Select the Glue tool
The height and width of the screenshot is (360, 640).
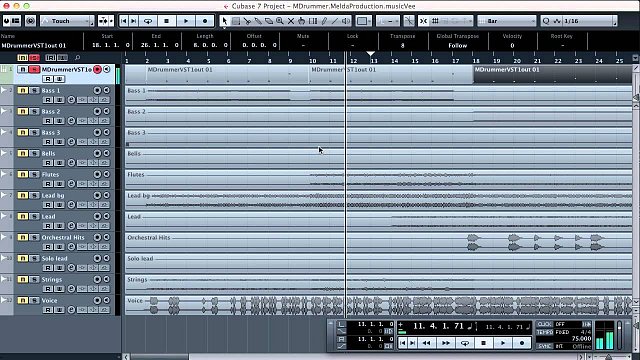[258, 21]
